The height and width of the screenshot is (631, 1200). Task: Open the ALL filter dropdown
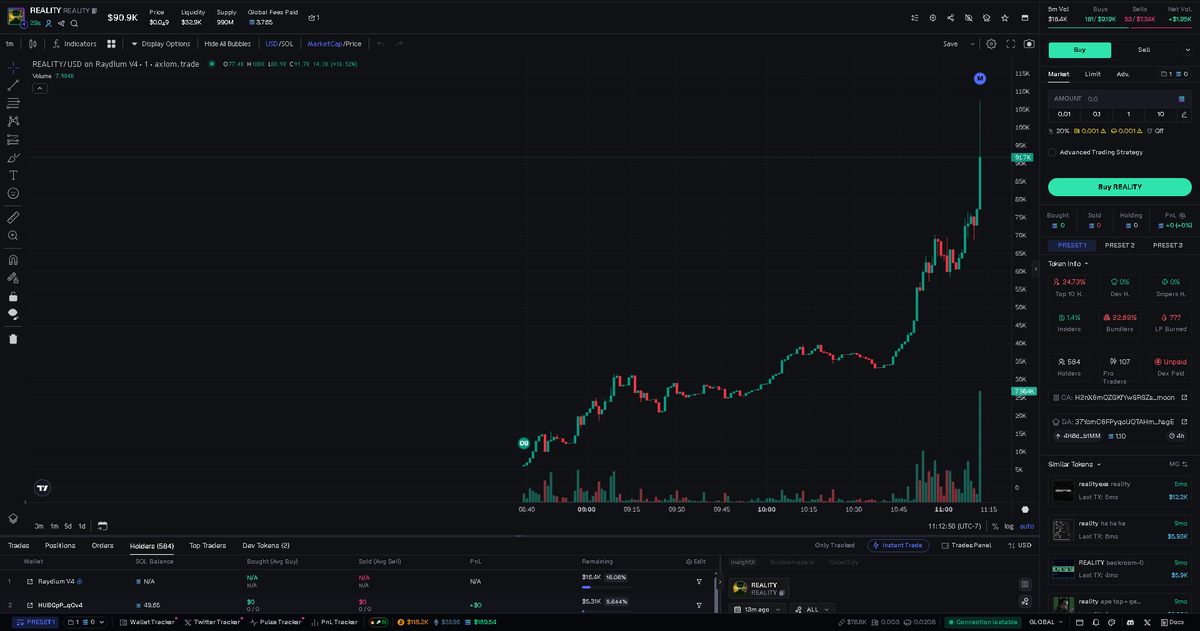tap(812, 609)
